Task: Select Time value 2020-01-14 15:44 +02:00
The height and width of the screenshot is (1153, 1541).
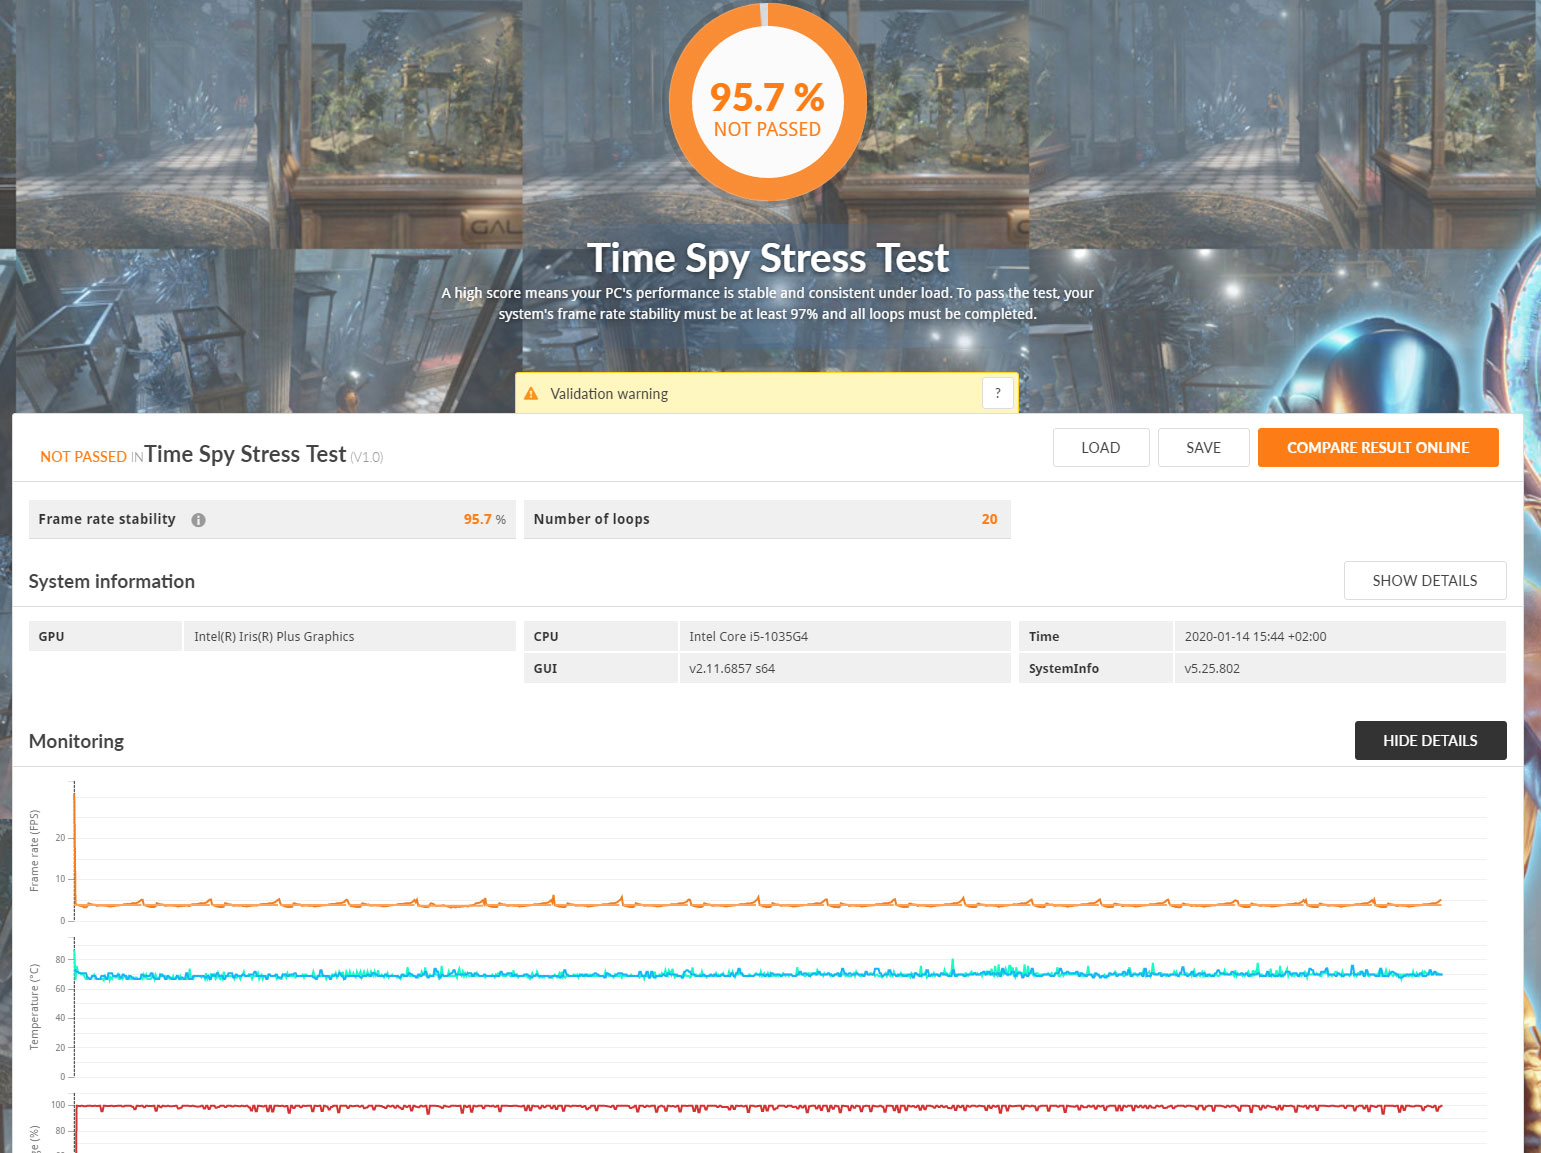Action: [x=1255, y=637]
